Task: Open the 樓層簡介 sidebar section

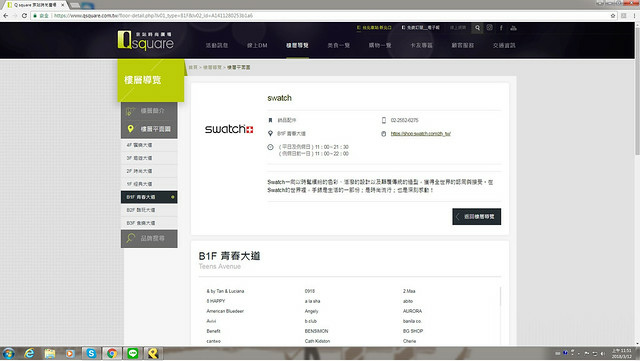Action: 149,111
